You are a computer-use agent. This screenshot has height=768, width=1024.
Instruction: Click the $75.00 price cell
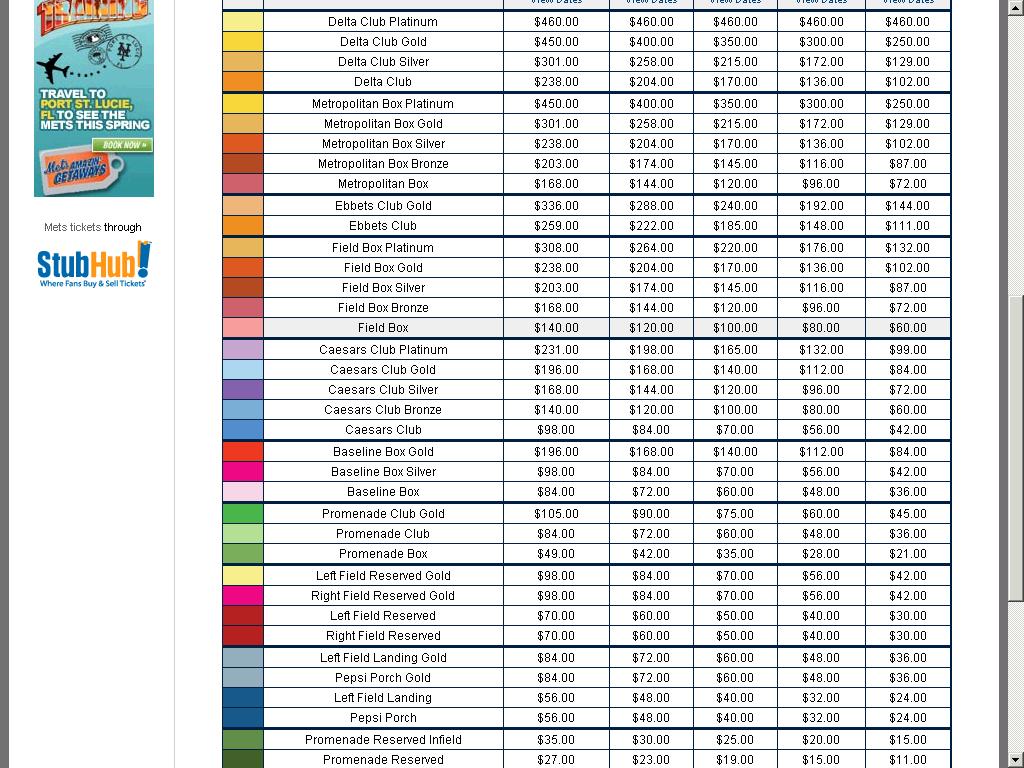(x=735, y=513)
